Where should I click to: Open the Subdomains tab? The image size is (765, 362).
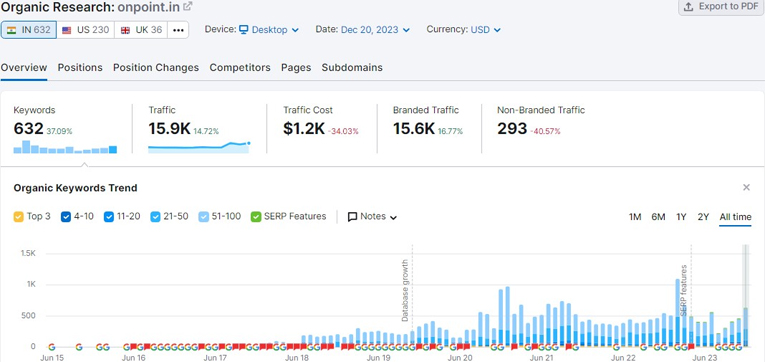(352, 68)
